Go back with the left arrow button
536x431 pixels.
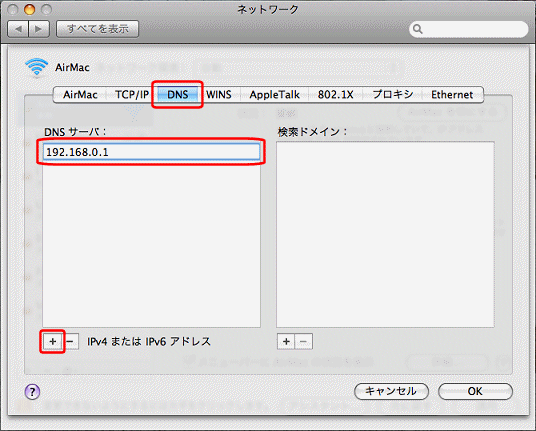[18, 29]
